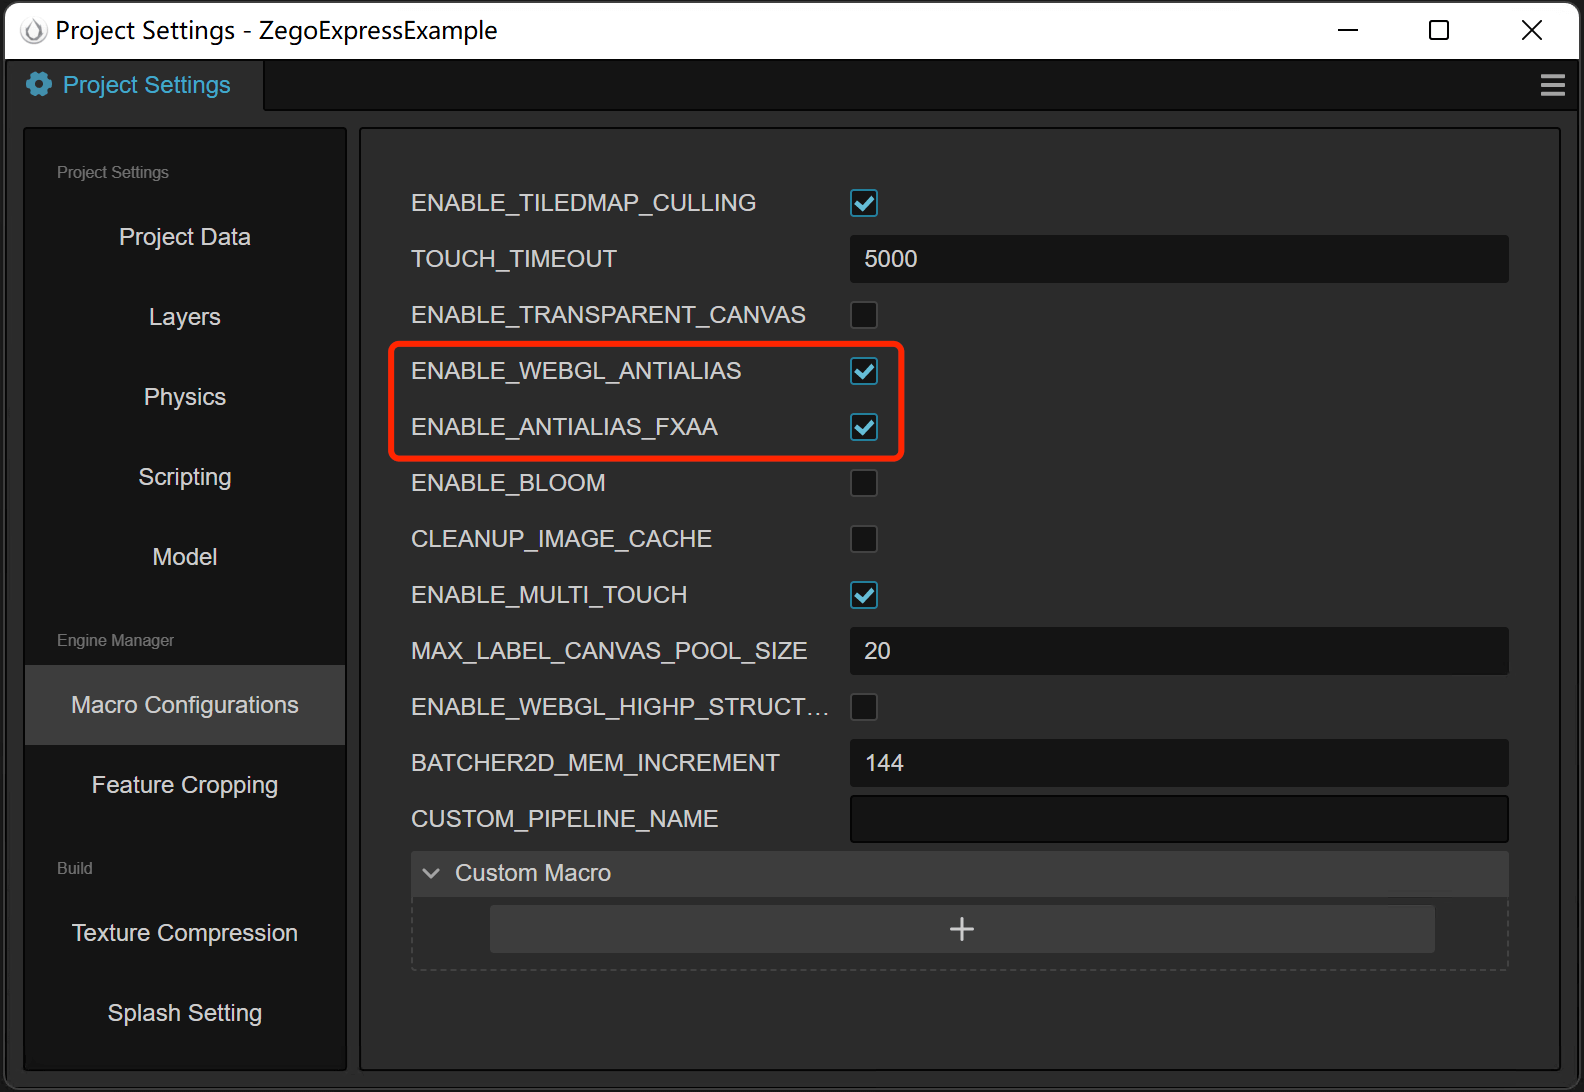Switch to Feature Cropping section
This screenshot has height=1092, width=1584.
click(185, 785)
